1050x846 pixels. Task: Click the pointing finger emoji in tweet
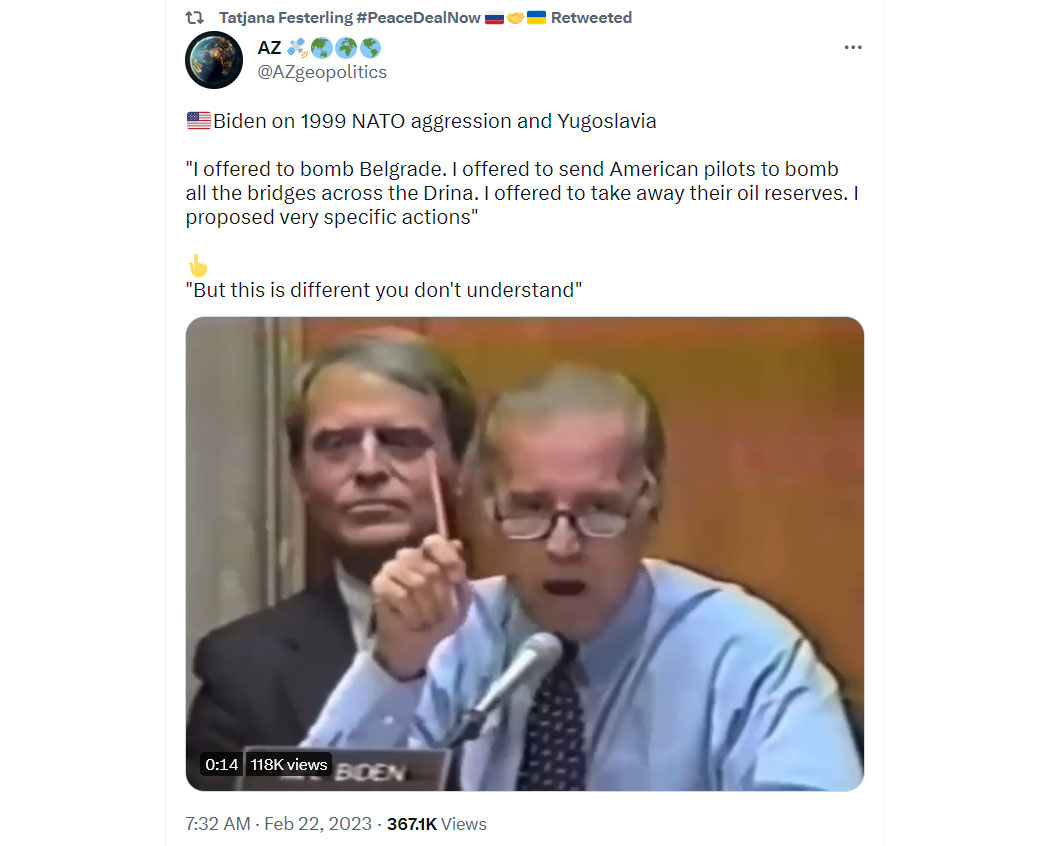[198, 266]
